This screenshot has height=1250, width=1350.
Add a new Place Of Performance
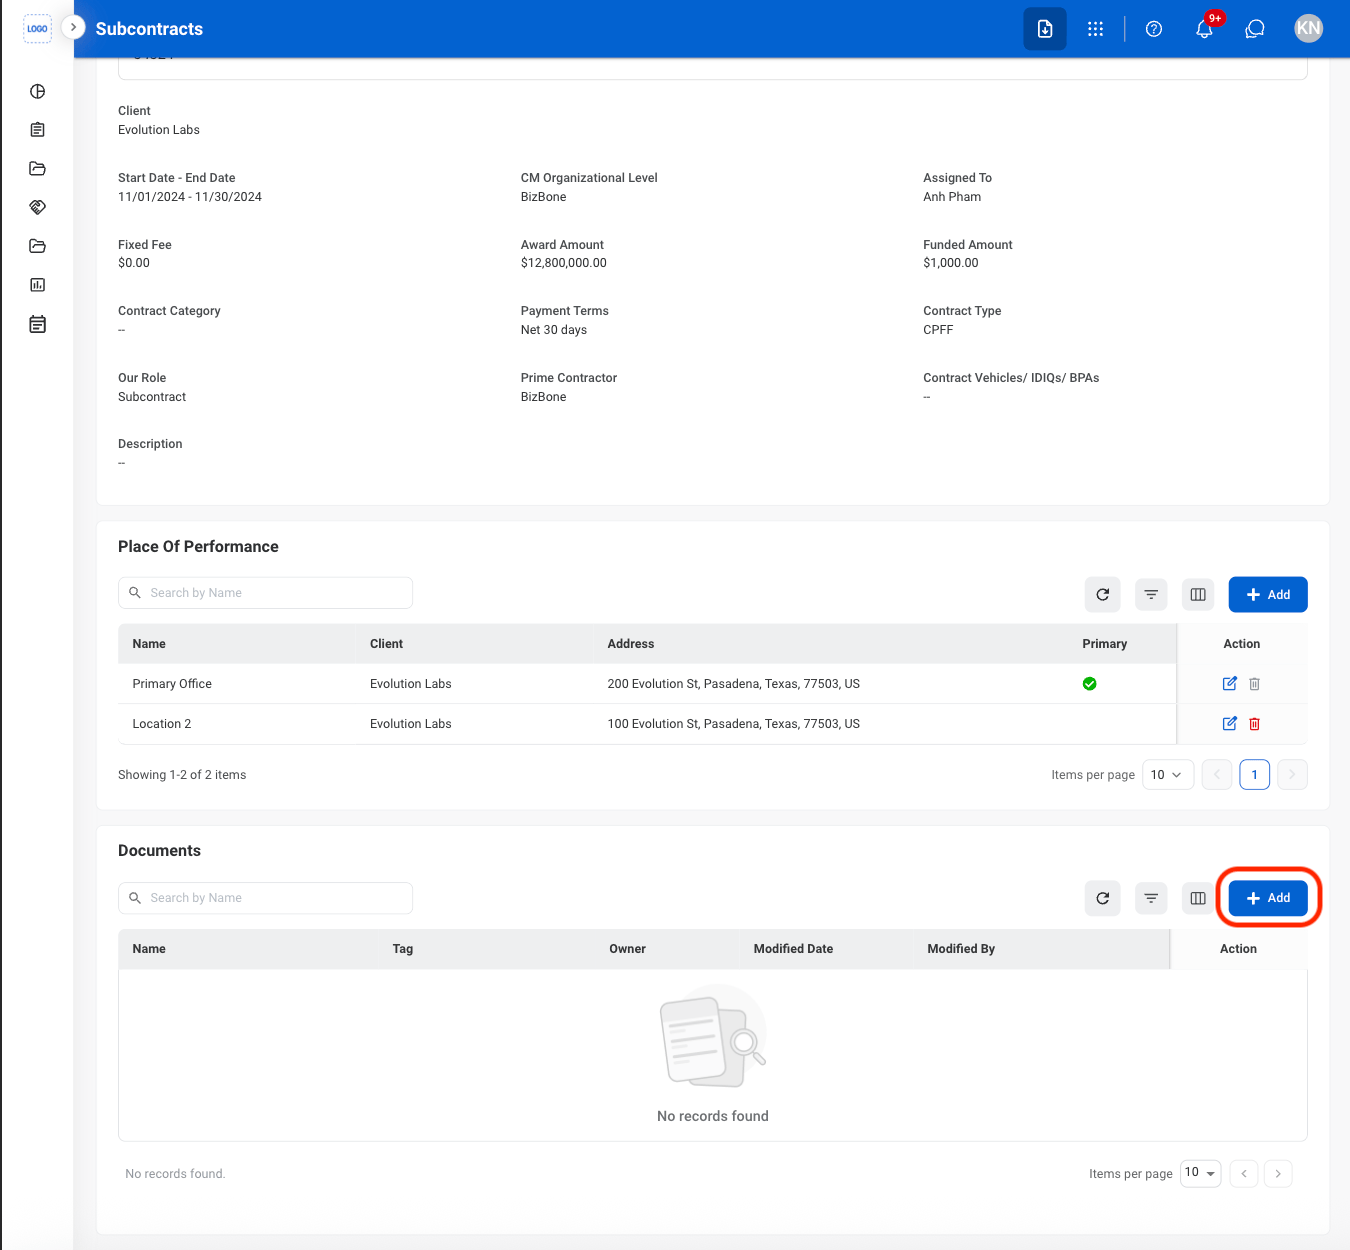(1268, 595)
